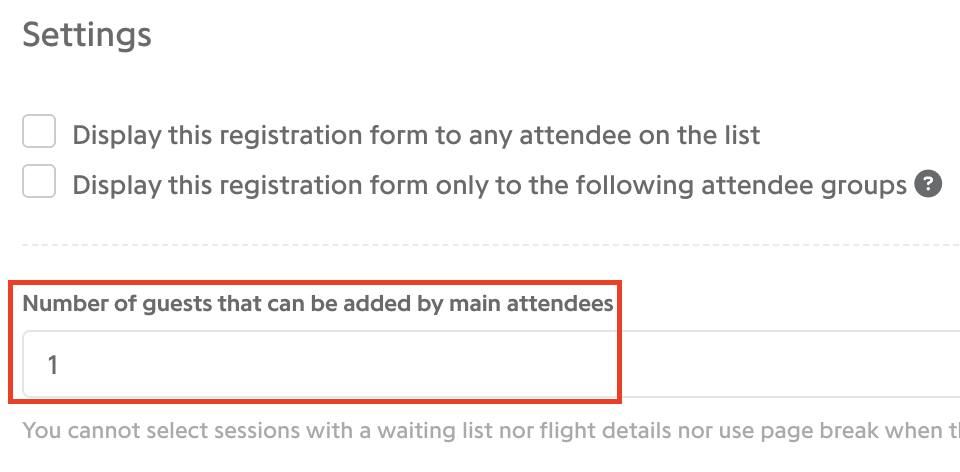Click the words 'waiting list' in the hint text
960x472 pixels.
coord(435,430)
